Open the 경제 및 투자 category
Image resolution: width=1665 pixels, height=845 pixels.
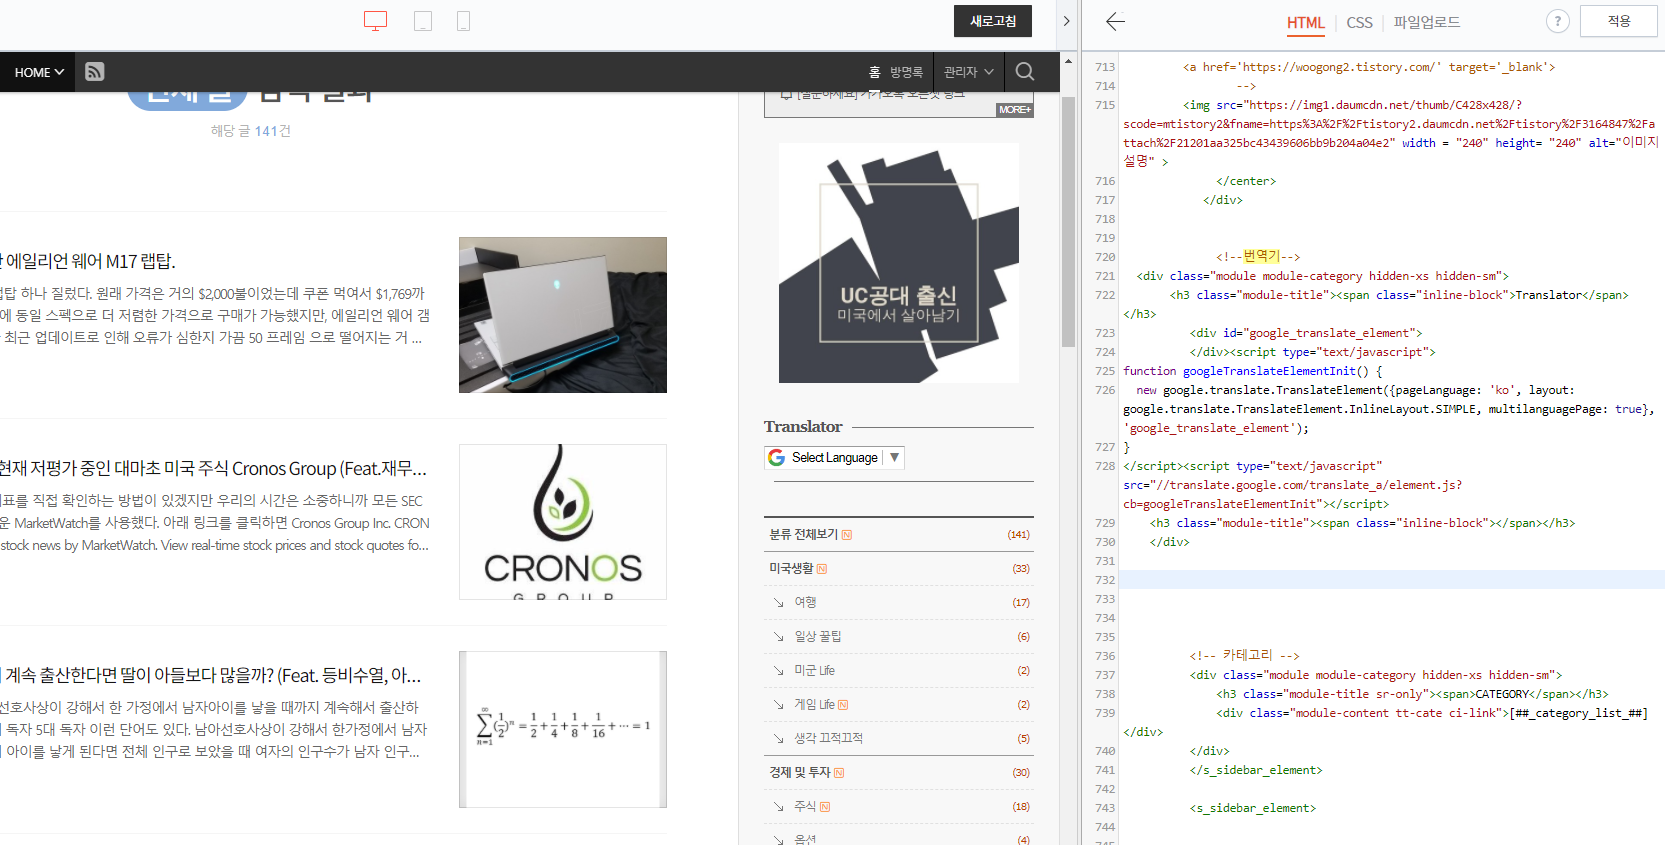click(x=800, y=772)
